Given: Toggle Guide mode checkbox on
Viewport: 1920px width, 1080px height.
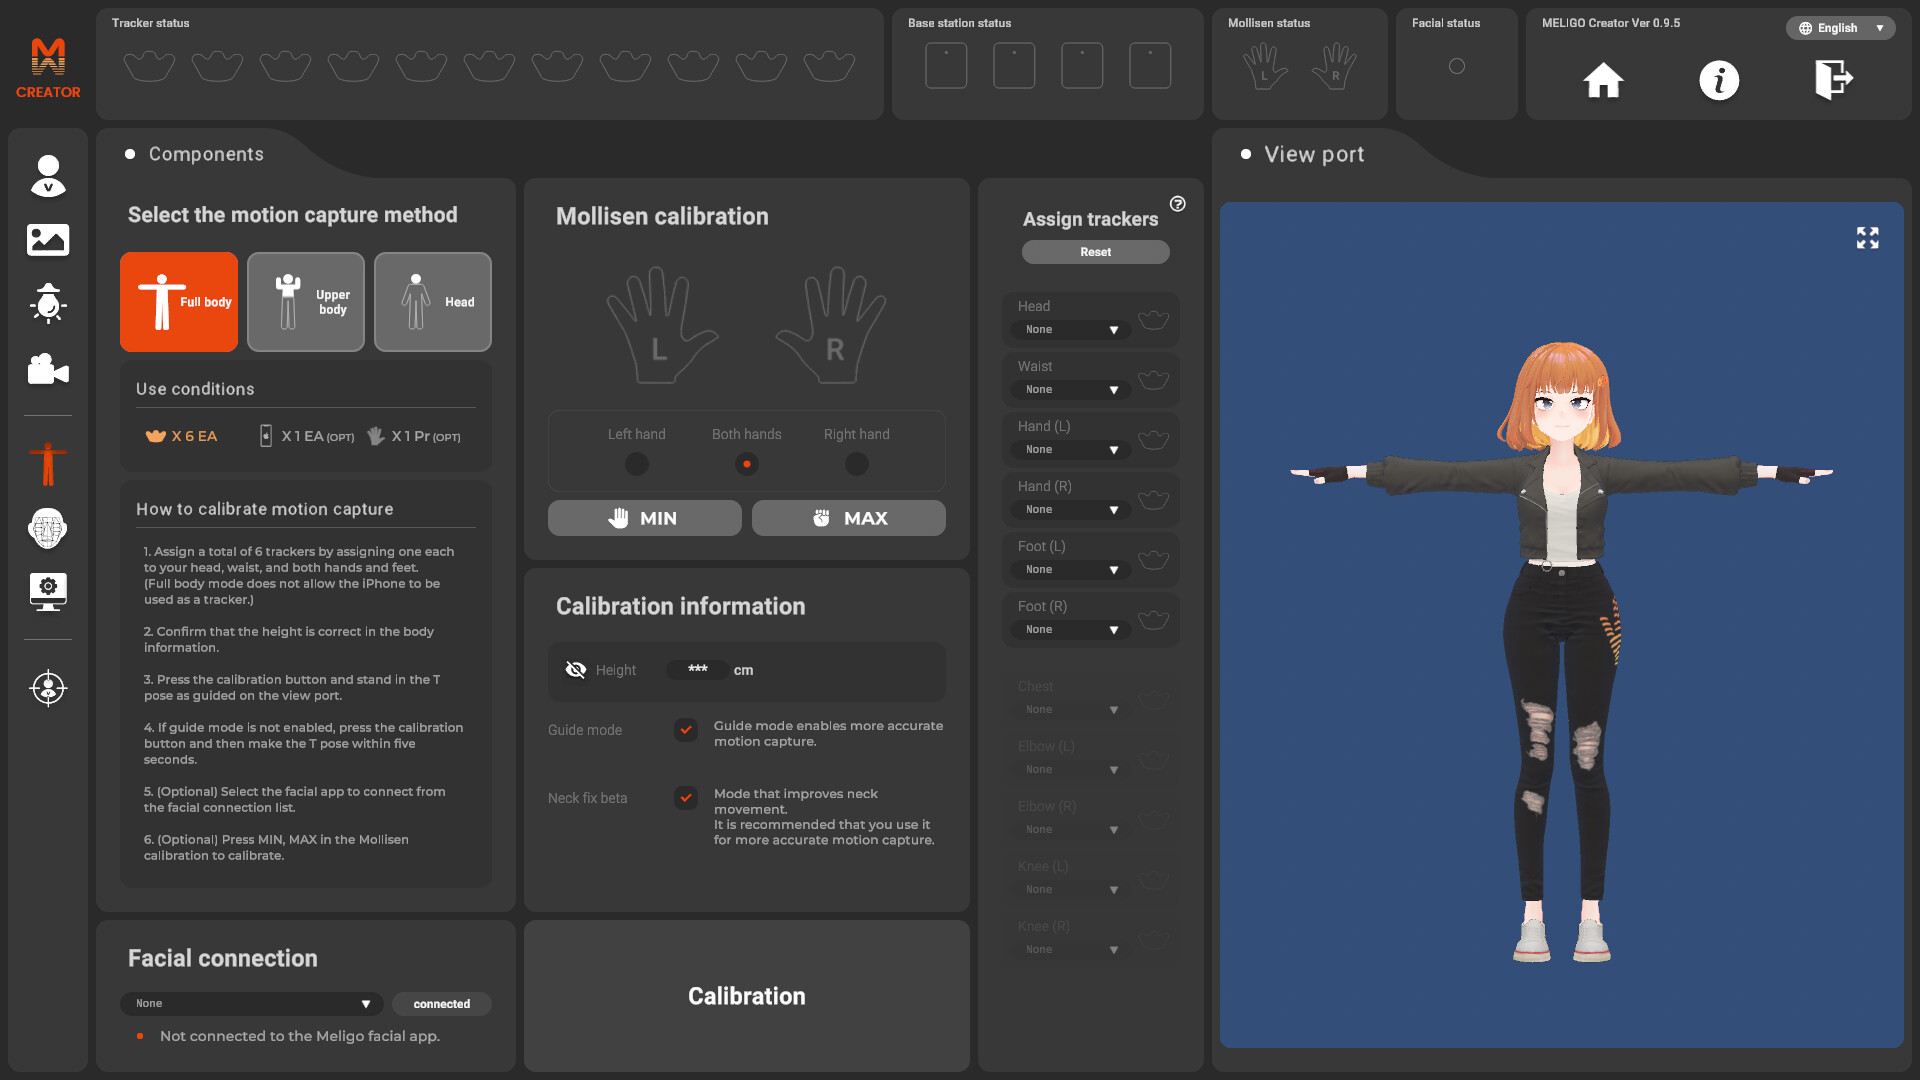Looking at the screenshot, I should tap(686, 729).
